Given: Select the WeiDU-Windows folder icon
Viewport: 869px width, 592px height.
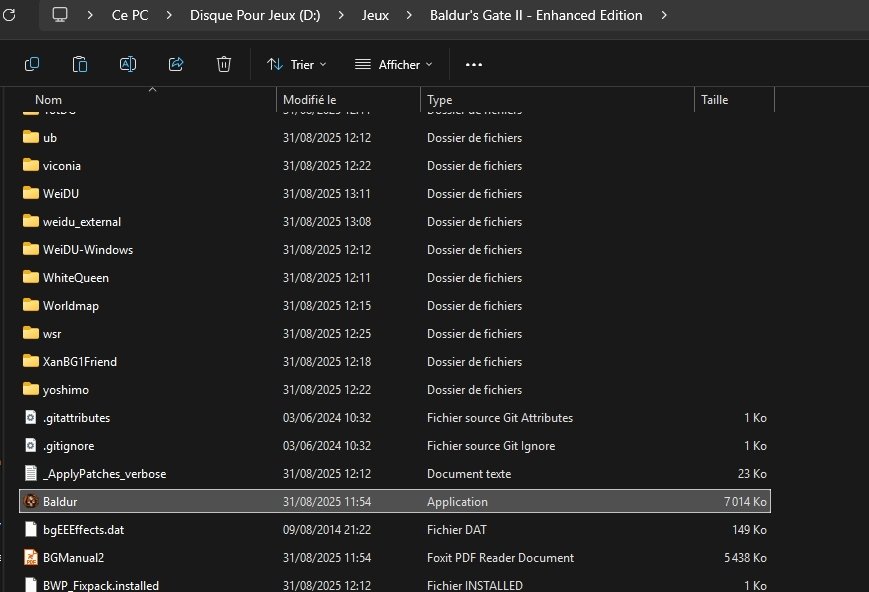Looking at the screenshot, I should pyautogui.click(x=31, y=249).
